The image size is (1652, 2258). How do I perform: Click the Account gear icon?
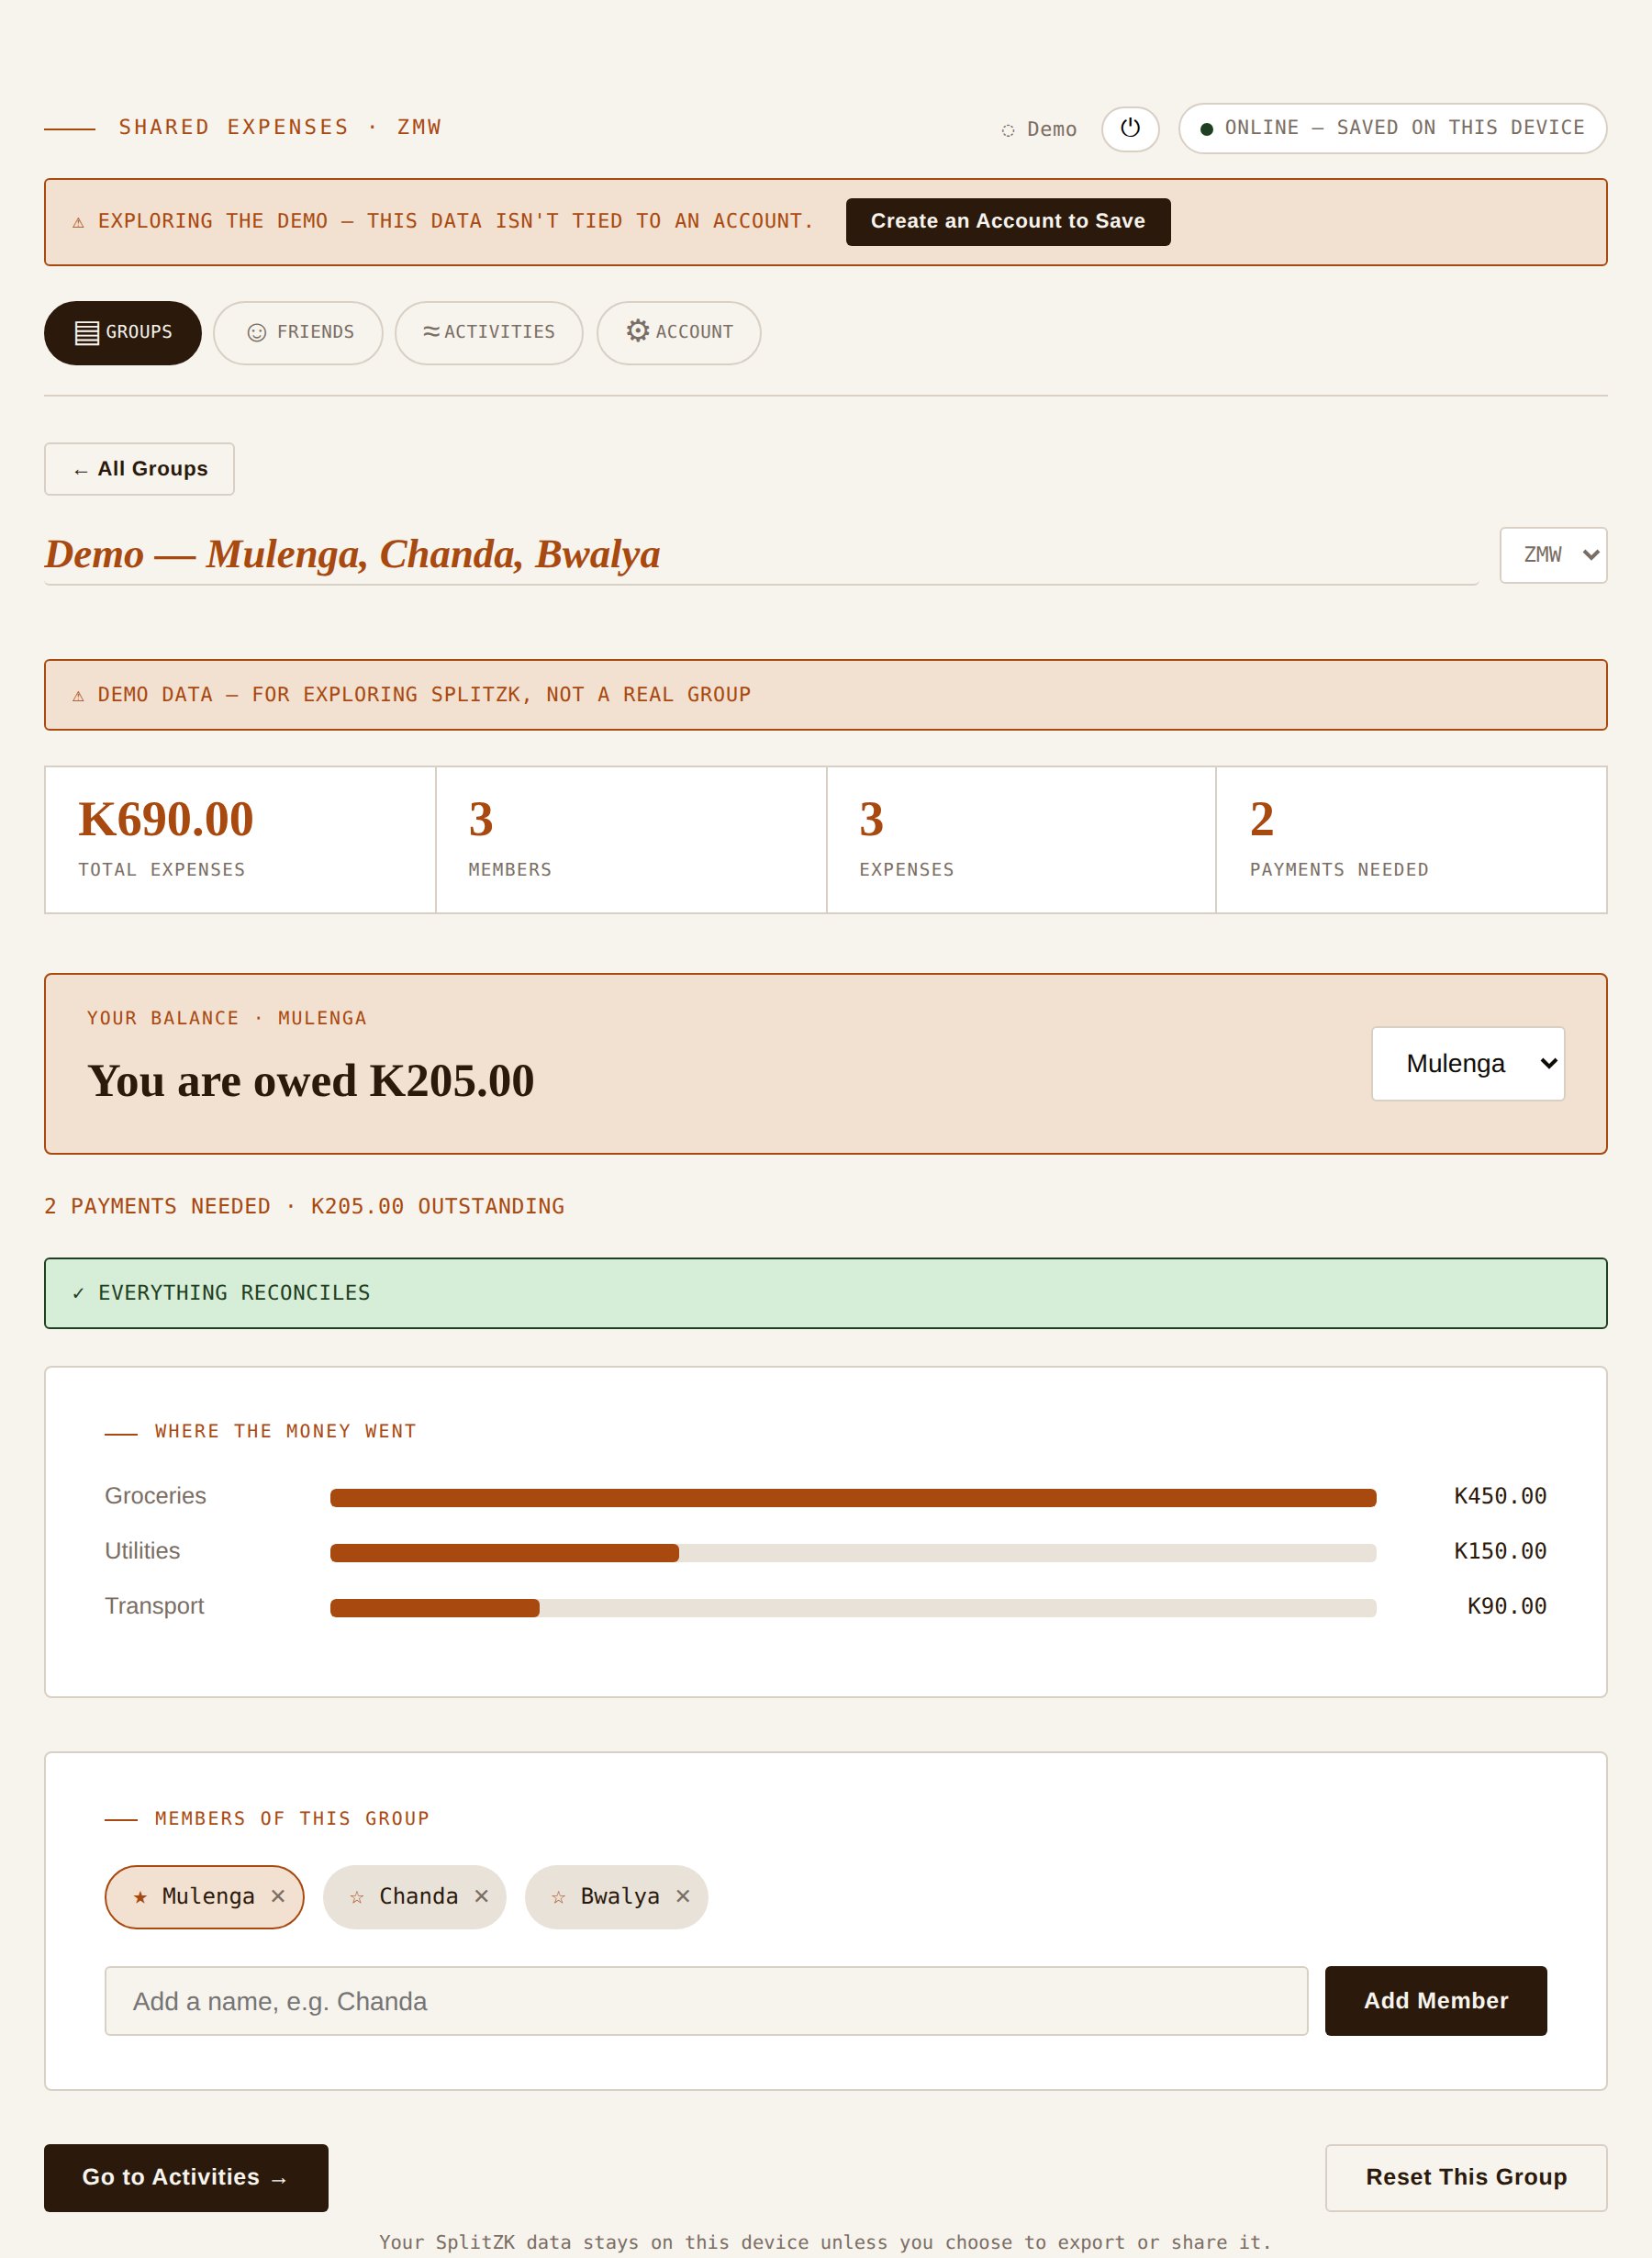[x=638, y=331]
